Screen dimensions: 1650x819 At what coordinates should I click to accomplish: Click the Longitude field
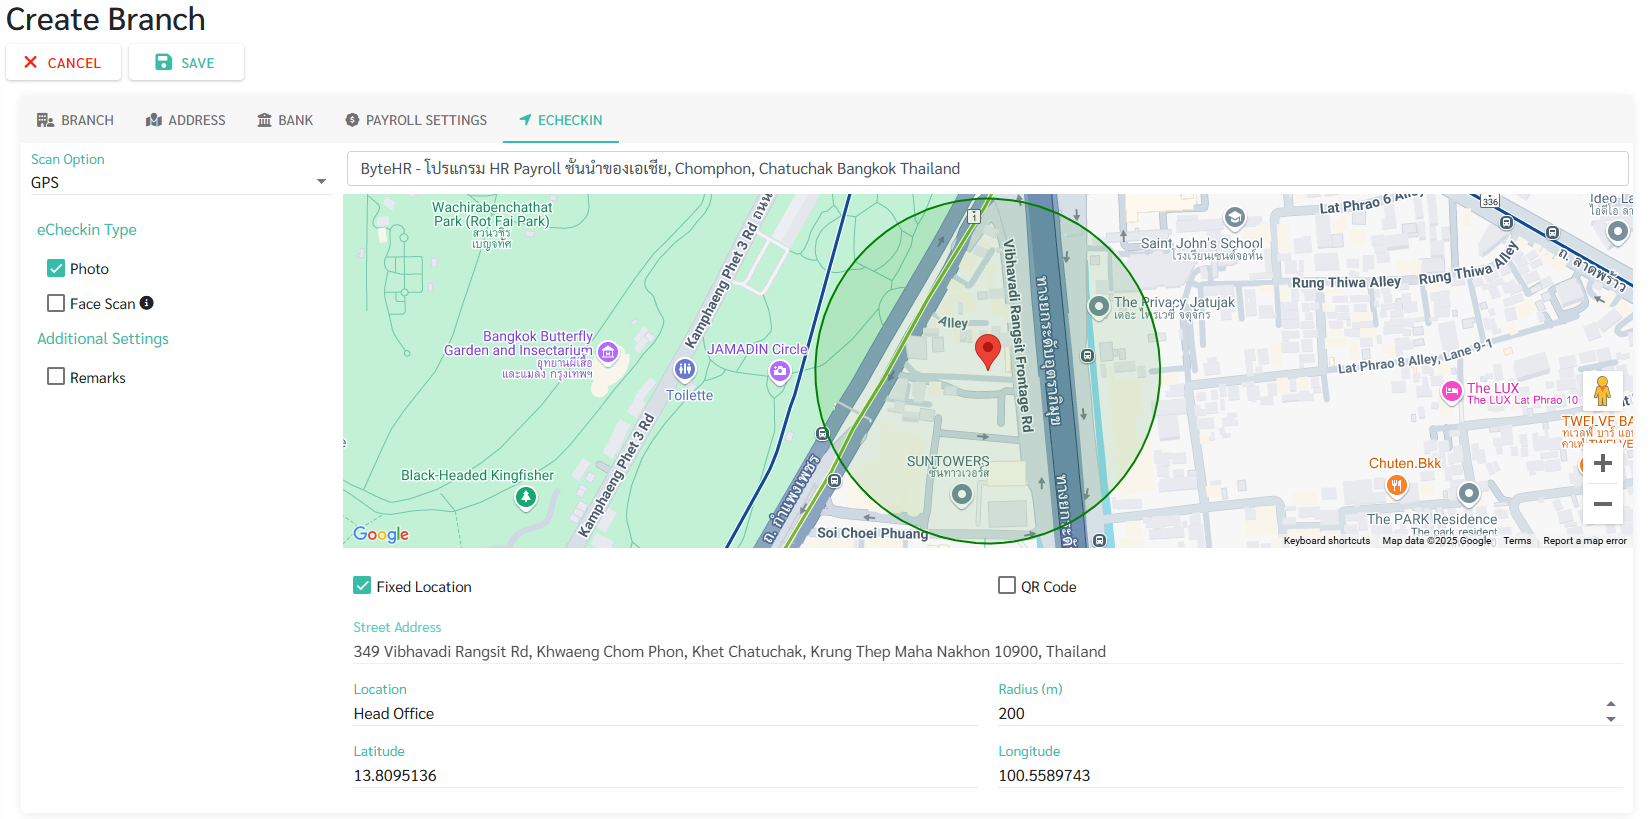pos(1310,775)
